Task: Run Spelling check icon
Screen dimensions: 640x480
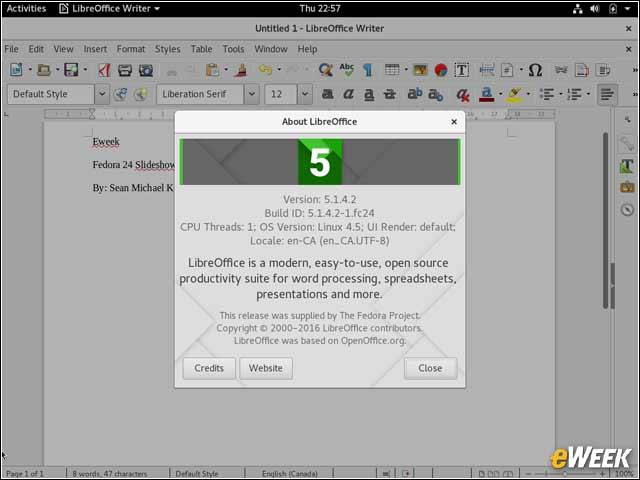Action: point(347,70)
